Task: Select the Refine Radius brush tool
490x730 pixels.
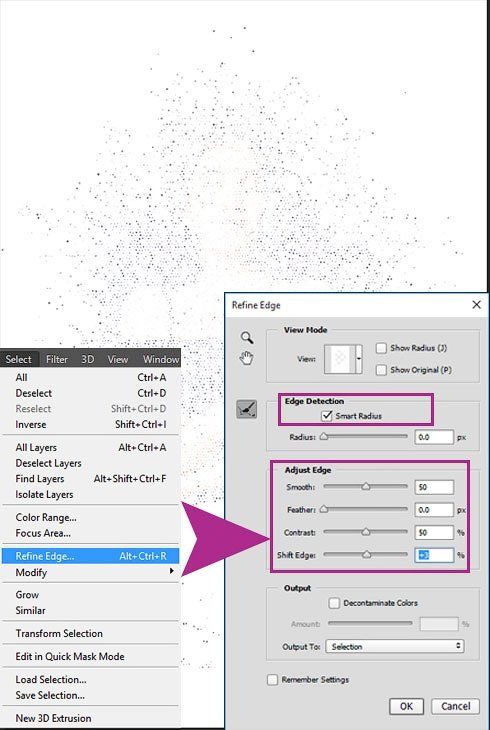Action: [x=246, y=409]
